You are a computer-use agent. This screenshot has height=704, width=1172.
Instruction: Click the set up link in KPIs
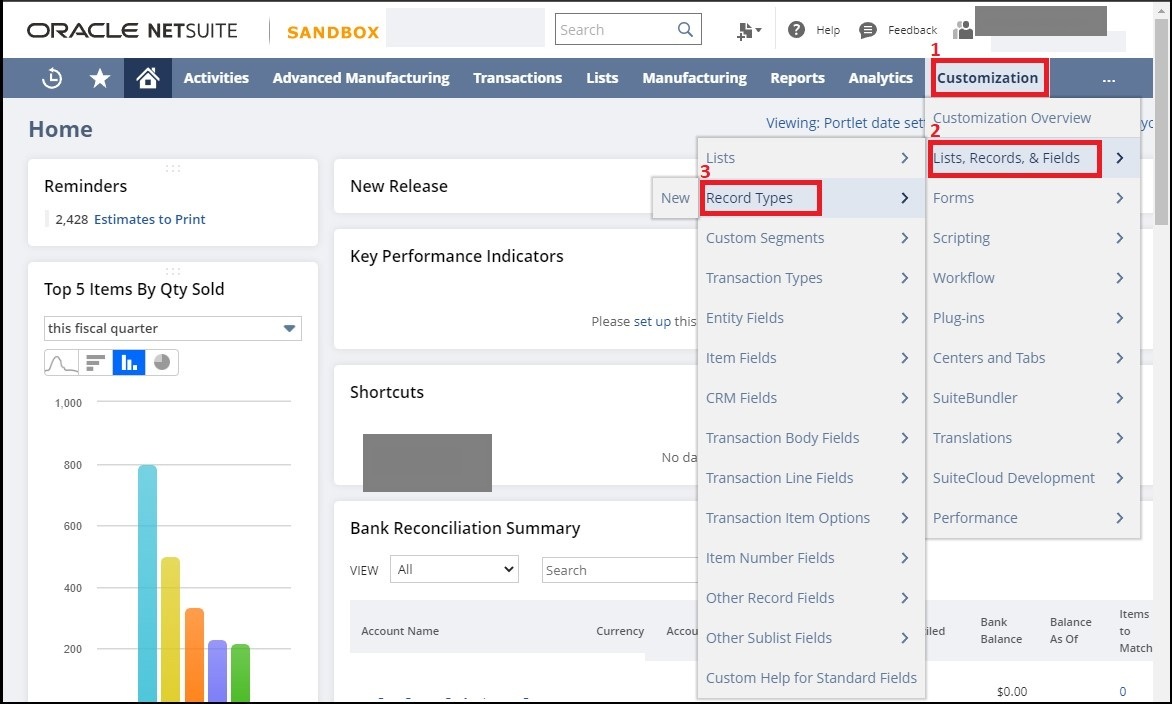[x=653, y=321]
